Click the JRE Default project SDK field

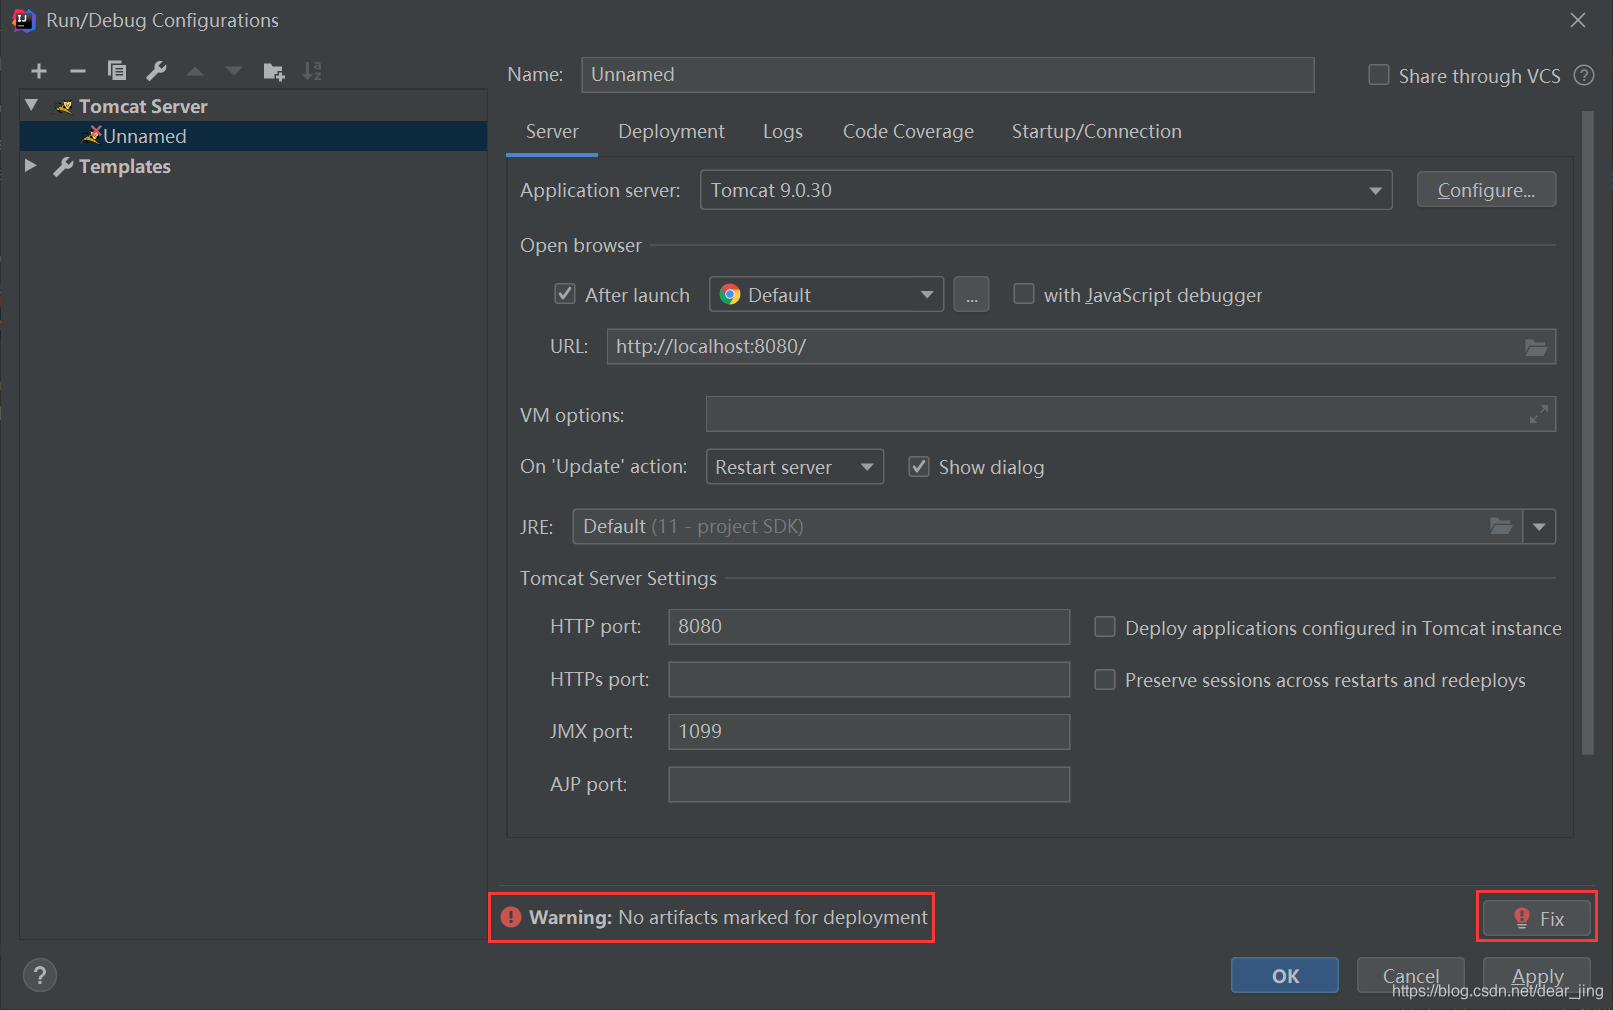[x=1047, y=526]
